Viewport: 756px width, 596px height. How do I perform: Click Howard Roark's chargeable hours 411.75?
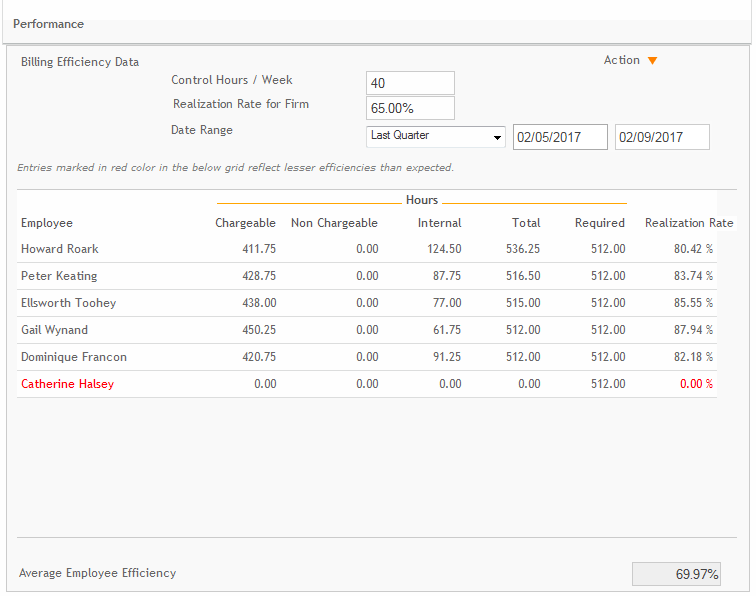[x=259, y=249]
